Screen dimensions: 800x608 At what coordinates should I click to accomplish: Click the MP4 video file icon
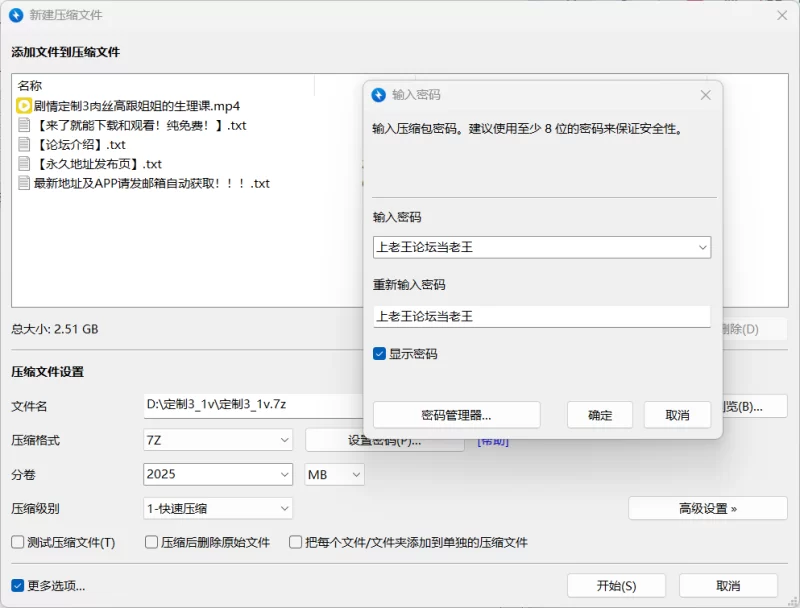pos(24,106)
